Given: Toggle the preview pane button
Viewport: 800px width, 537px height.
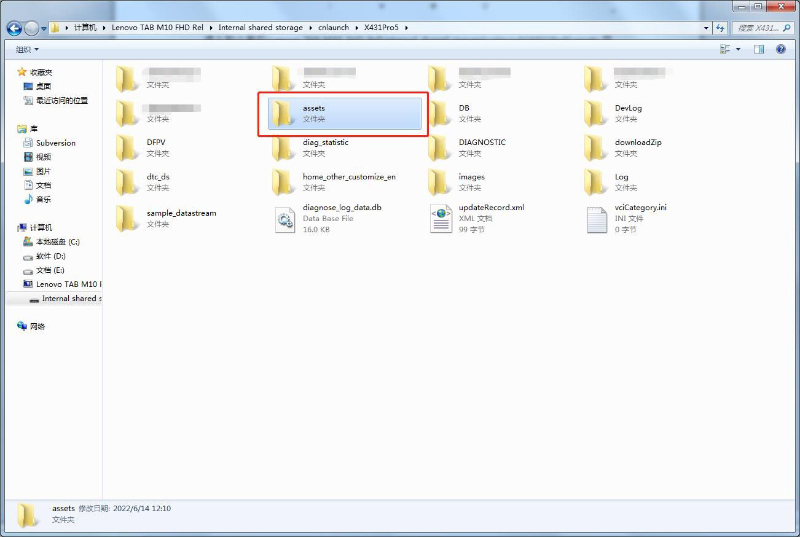Looking at the screenshot, I should pos(760,49).
